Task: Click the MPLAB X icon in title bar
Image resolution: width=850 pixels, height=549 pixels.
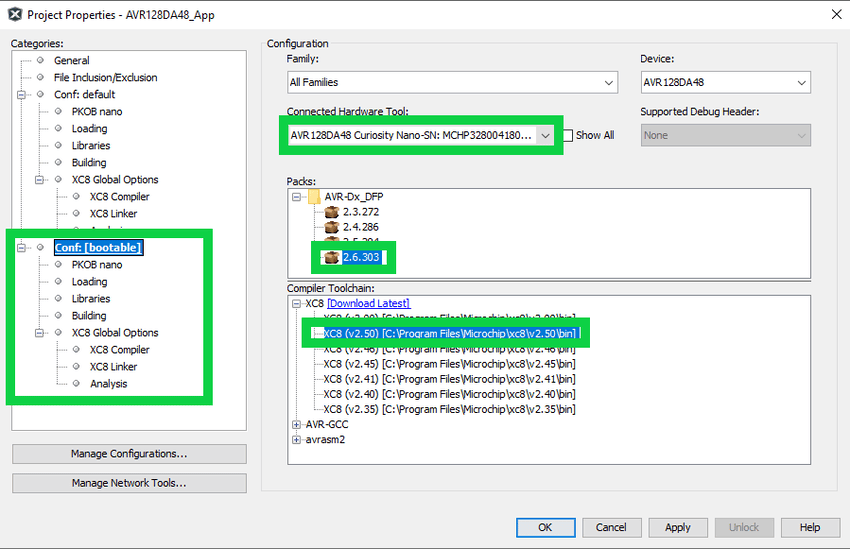Action: tap(15, 15)
